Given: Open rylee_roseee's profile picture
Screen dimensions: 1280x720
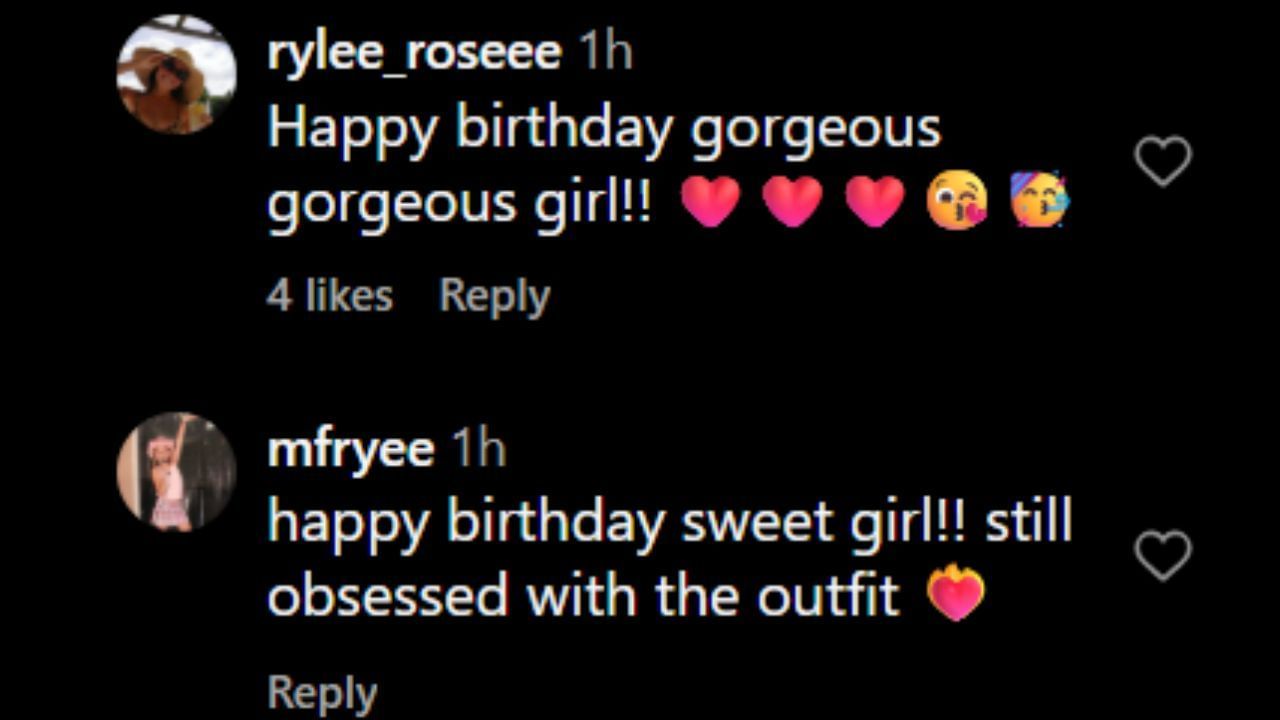Looking at the screenshot, I should tap(176, 74).
